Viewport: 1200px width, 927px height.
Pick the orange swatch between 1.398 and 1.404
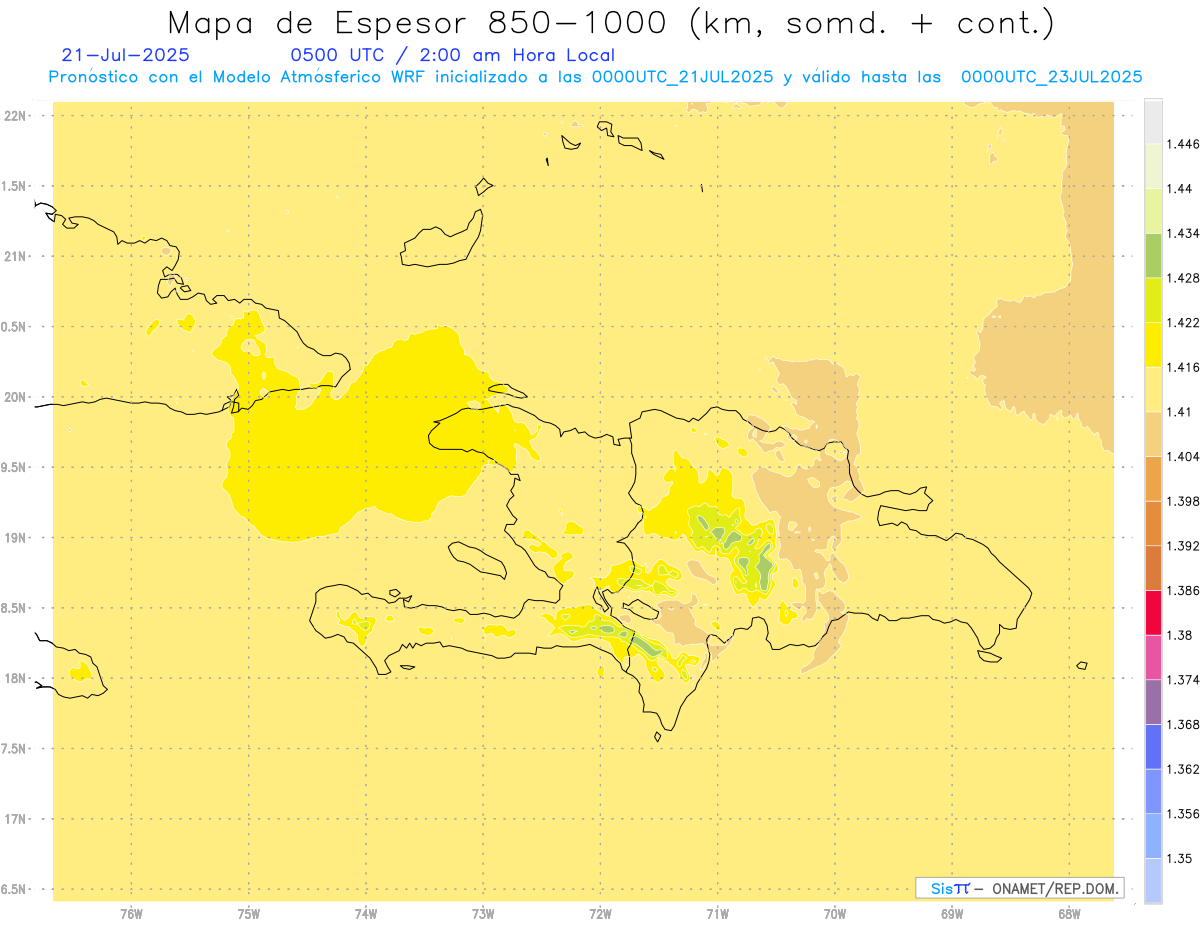[x=1153, y=478]
